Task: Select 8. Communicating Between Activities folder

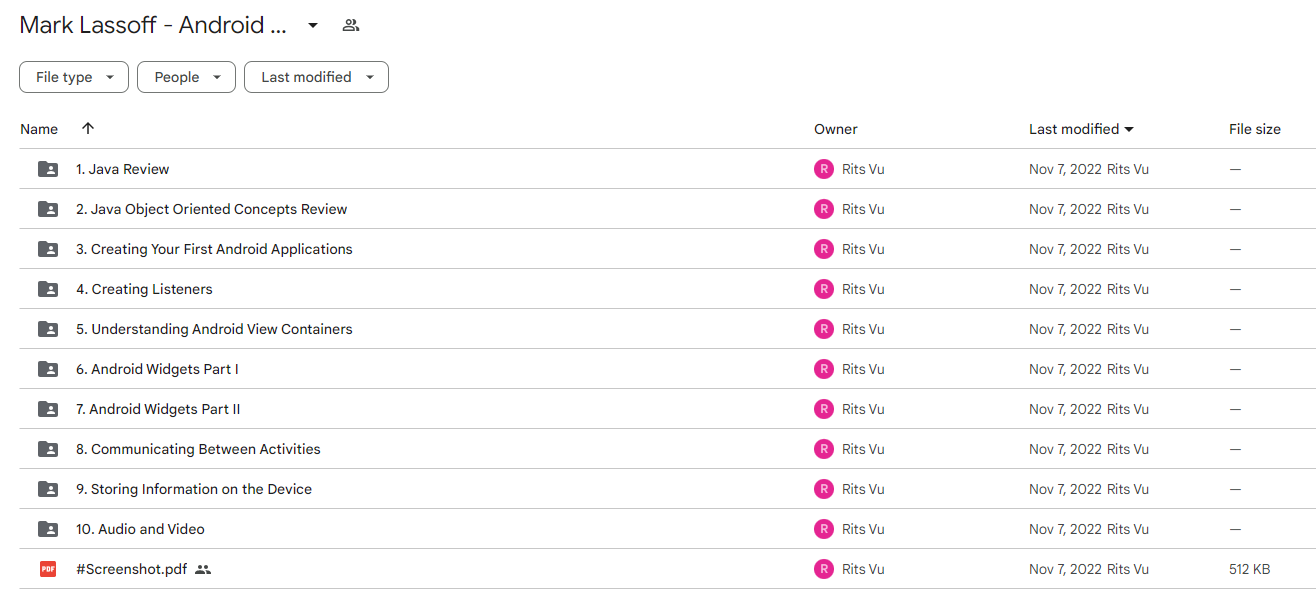Action: point(198,449)
